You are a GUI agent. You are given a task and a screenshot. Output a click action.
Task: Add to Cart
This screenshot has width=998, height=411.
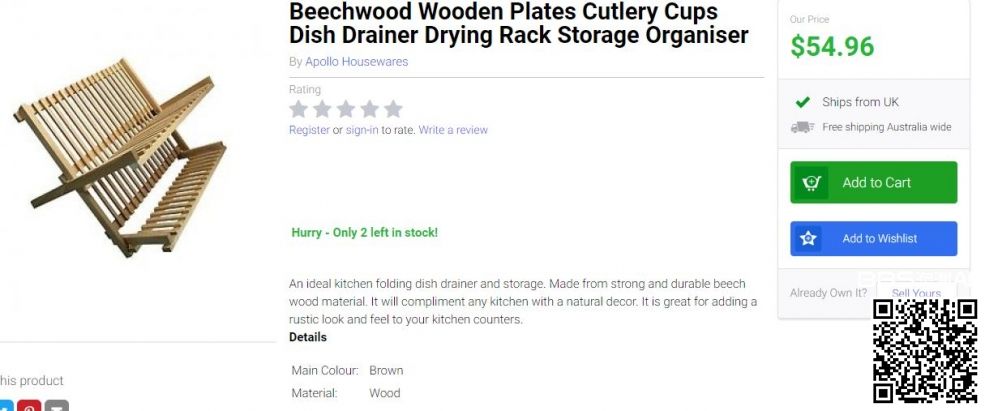pyautogui.click(x=876, y=183)
